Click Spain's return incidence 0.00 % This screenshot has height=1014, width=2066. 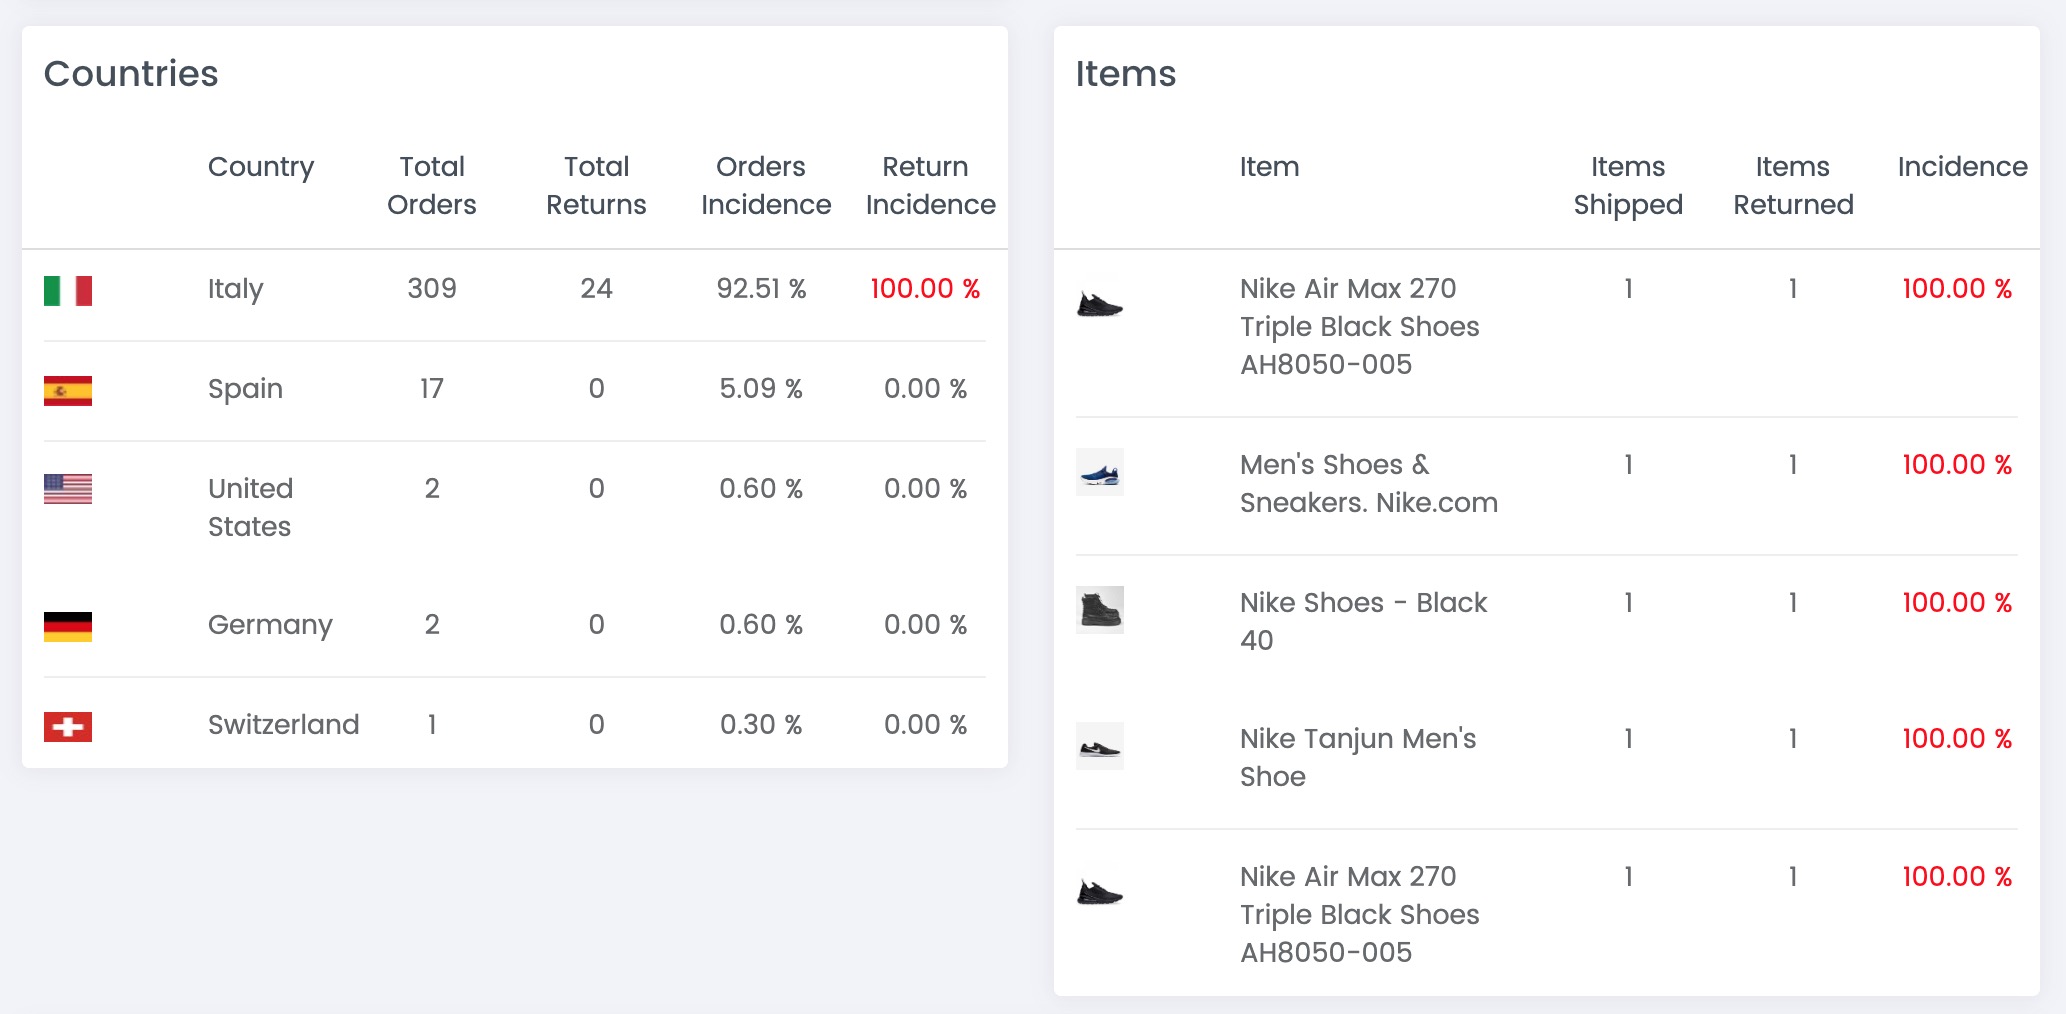(x=925, y=389)
